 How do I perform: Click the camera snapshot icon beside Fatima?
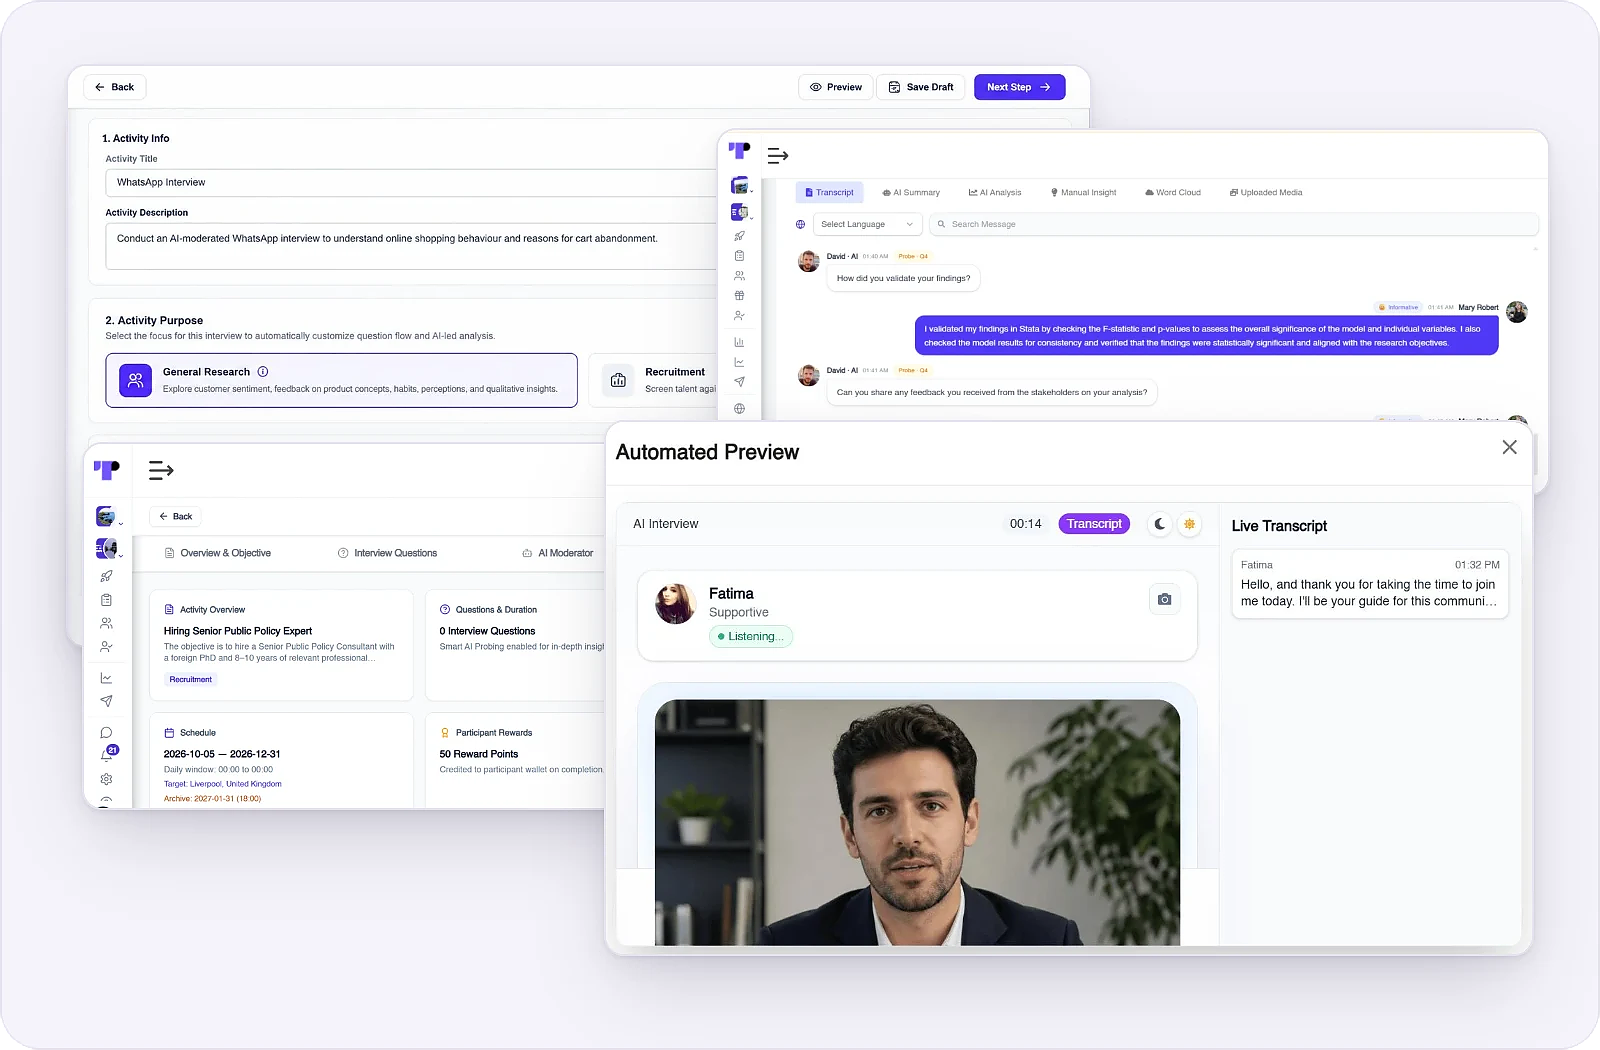click(1164, 599)
